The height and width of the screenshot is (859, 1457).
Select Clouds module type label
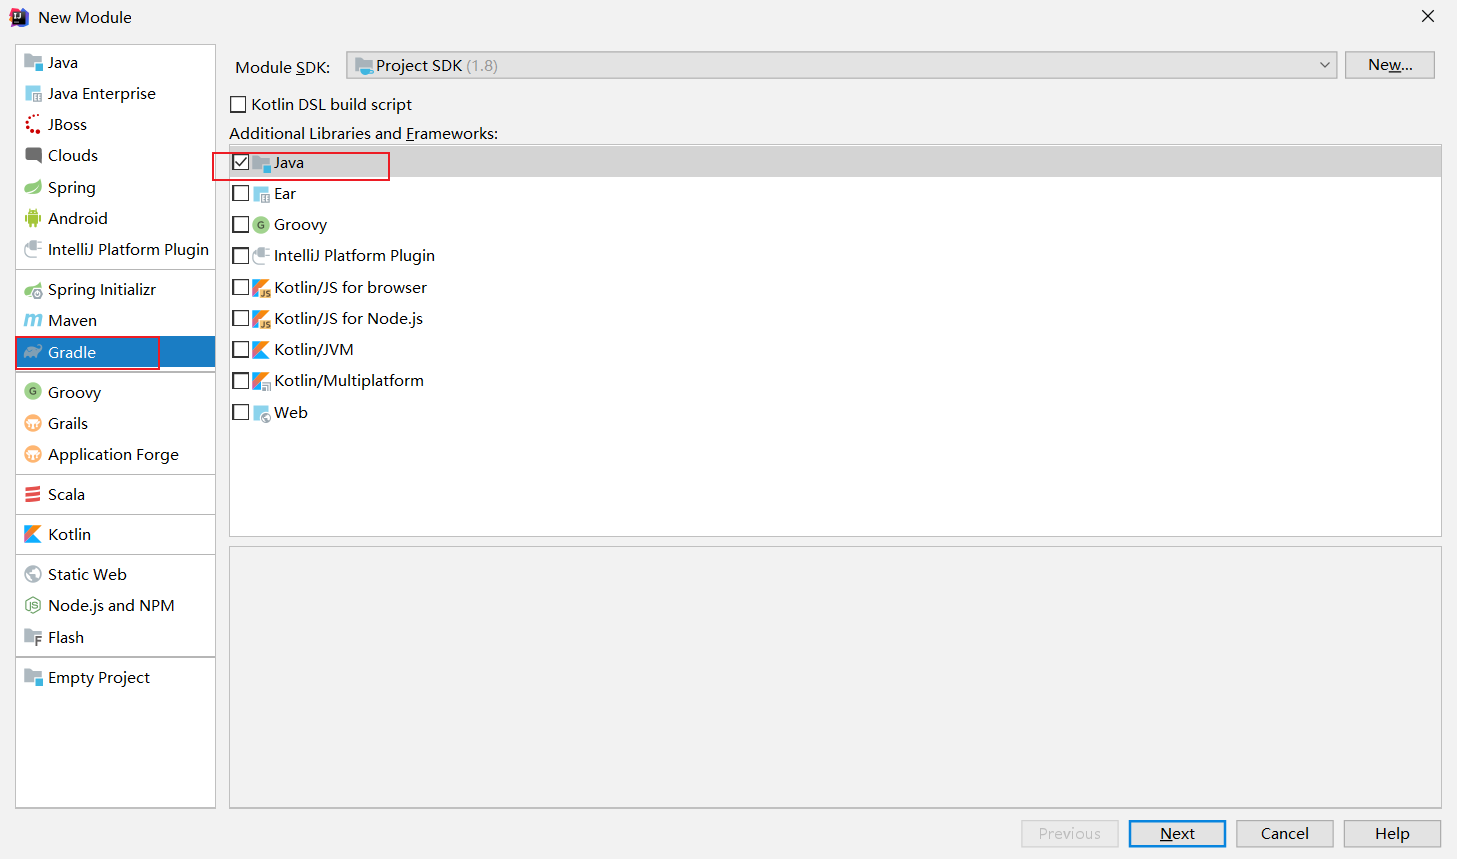tap(73, 156)
